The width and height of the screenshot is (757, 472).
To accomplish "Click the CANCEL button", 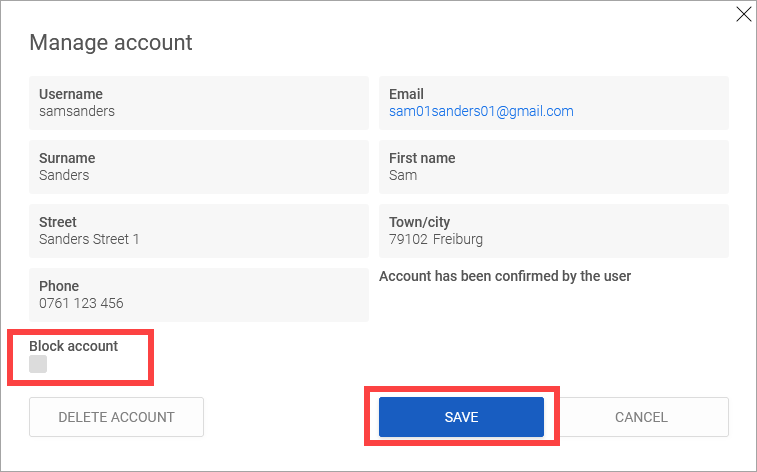I will (641, 417).
